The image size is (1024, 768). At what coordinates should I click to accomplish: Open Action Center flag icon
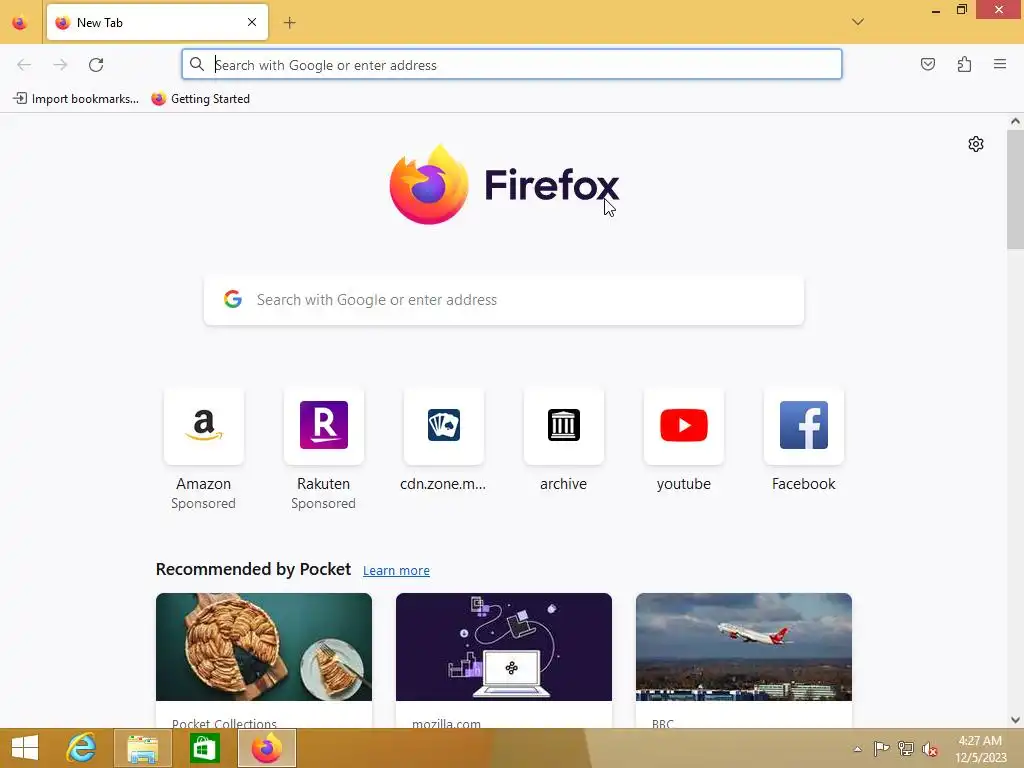[x=881, y=749]
